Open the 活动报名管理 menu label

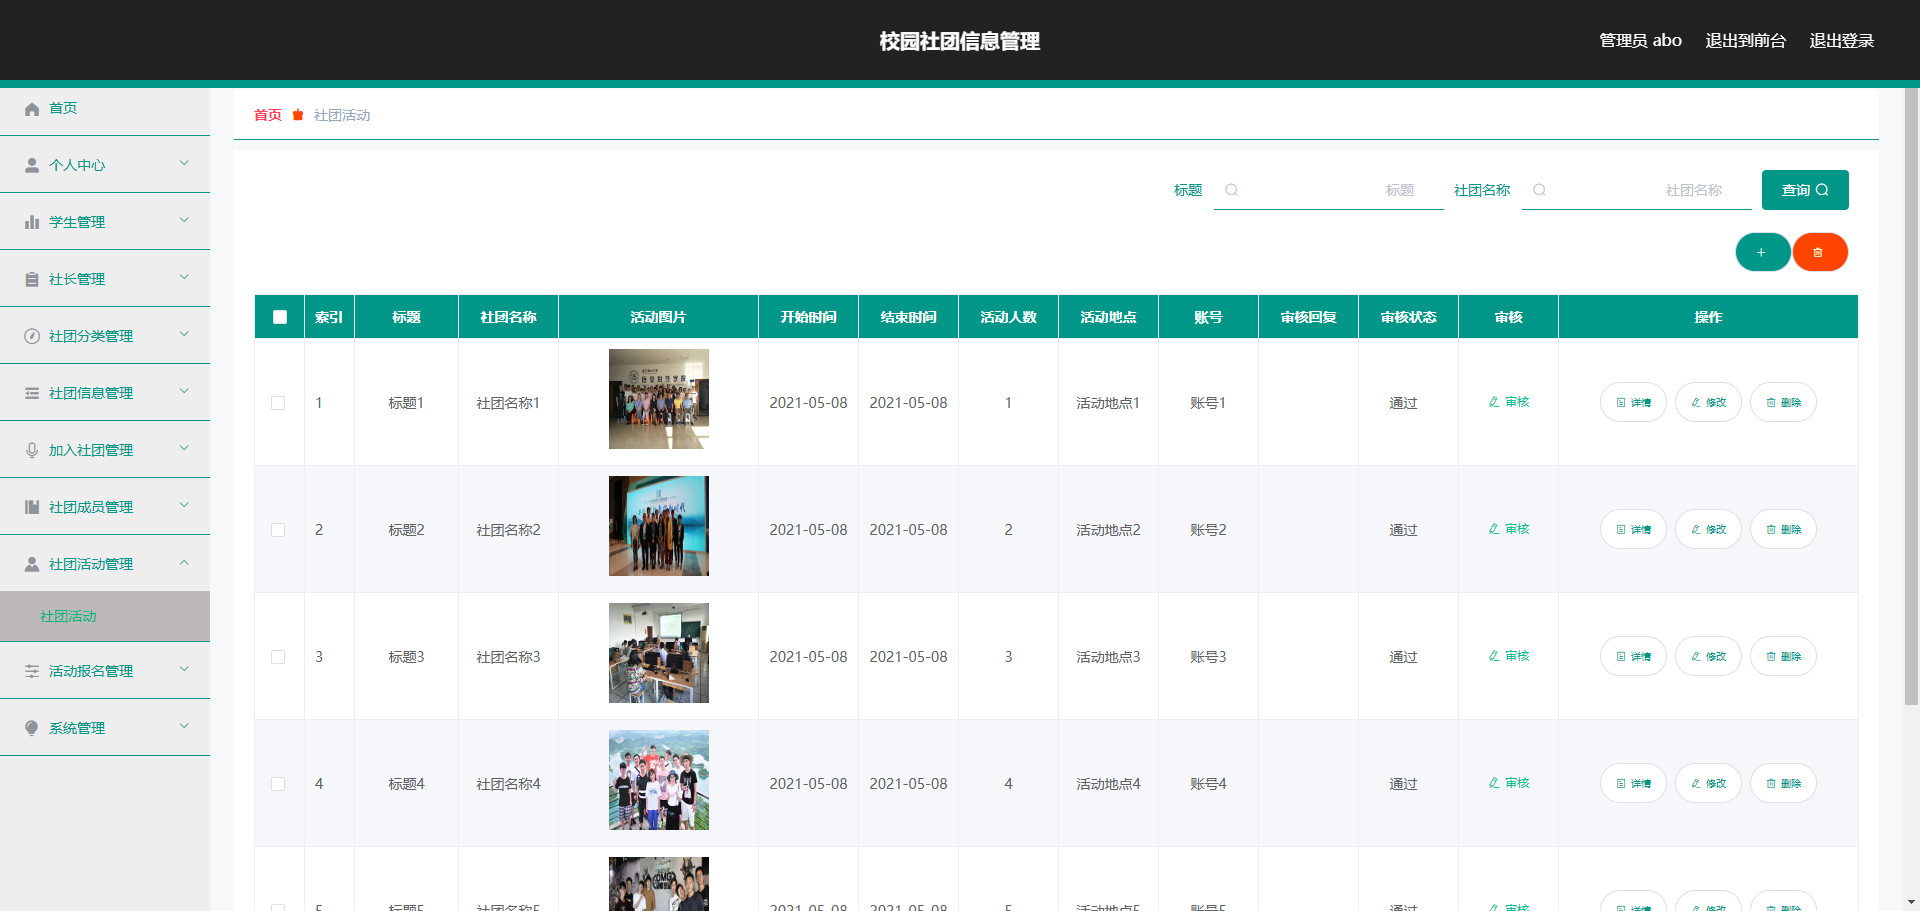(x=91, y=671)
